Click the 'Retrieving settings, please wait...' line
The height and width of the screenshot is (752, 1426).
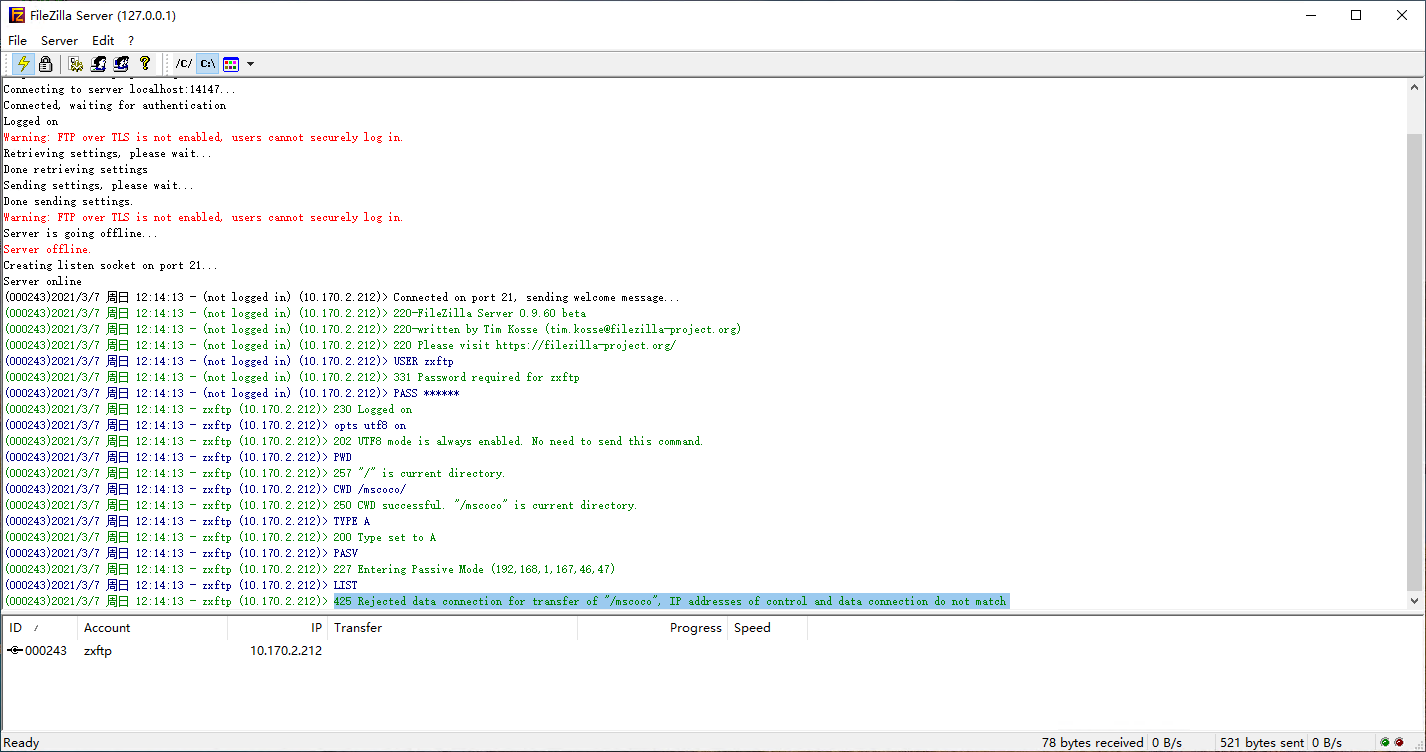click(x=108, y=153)
